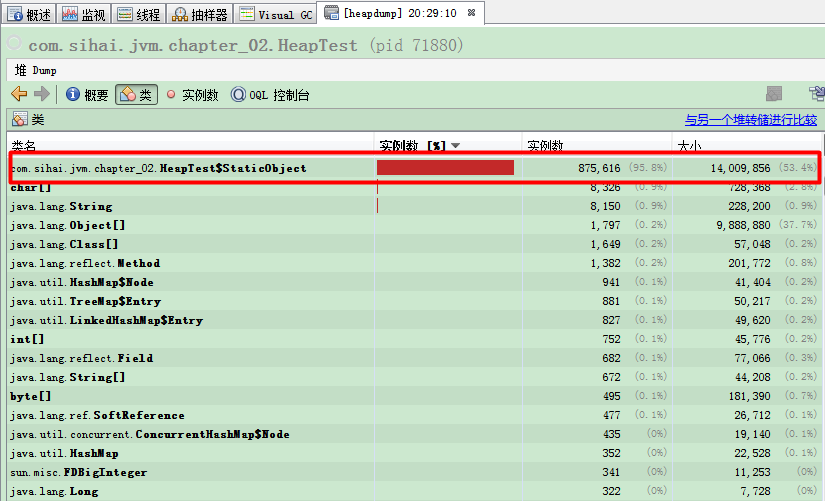Image resolution: width=825 pixels, height=501 pixels.
Task: Click the red instance percentage bar
Action: point(445,168)
